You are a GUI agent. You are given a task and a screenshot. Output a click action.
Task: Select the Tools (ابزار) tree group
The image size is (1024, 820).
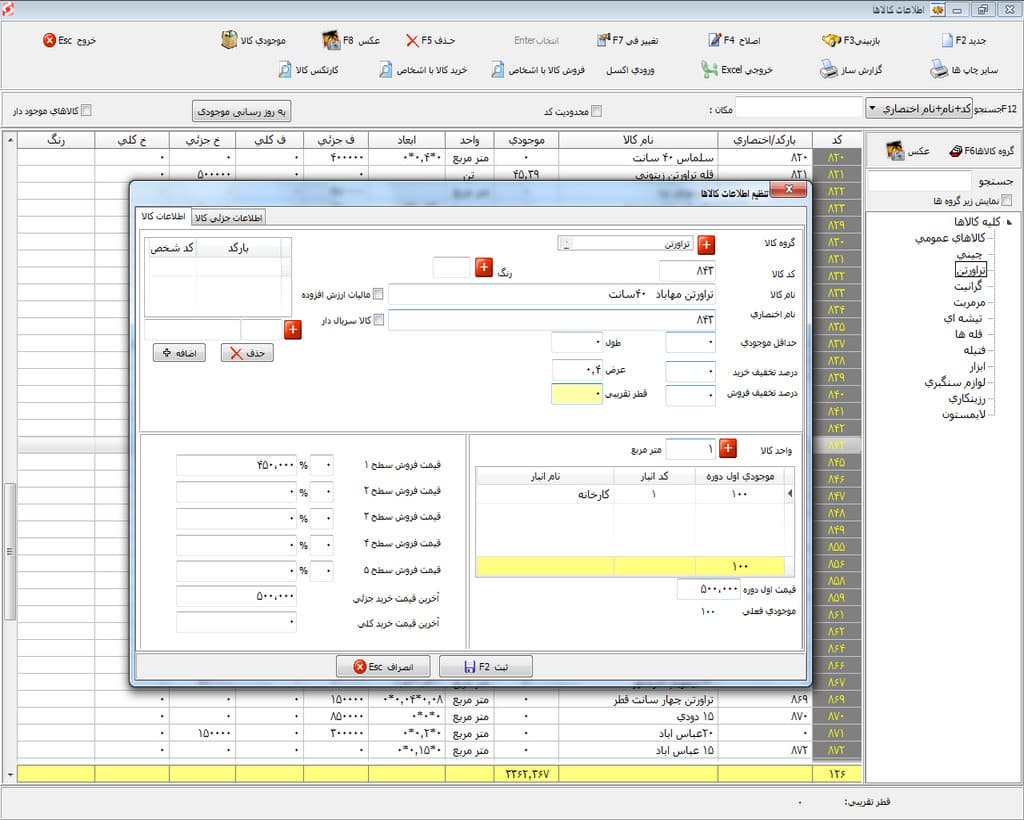tap(977, 366)
